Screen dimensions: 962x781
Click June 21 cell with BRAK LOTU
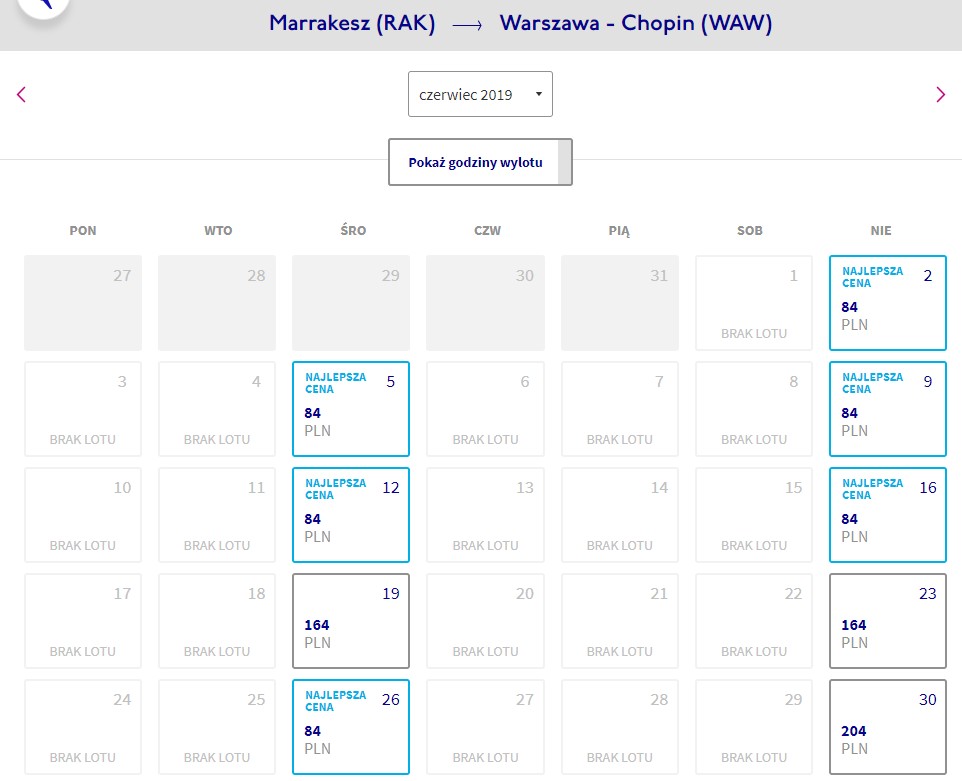point(620,621)
